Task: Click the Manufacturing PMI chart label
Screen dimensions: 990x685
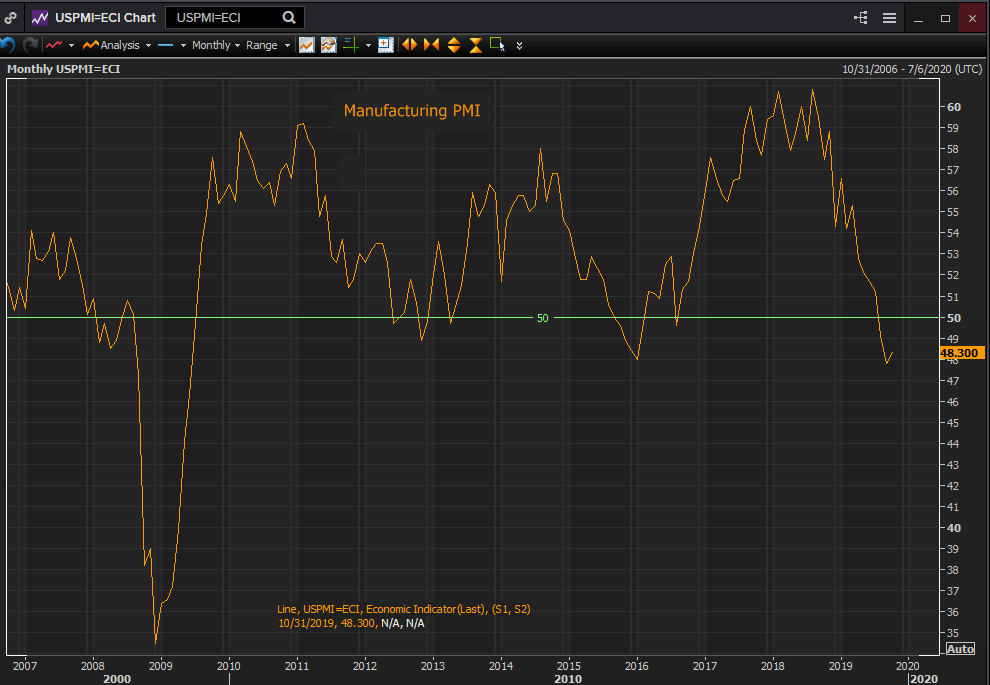Action: (x=412, y=111)
